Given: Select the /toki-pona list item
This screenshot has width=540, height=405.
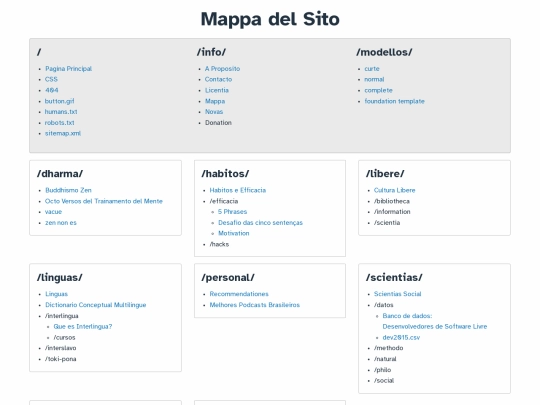Looking at the screenshot, I should pyautogui.click(x=61, y=359).
